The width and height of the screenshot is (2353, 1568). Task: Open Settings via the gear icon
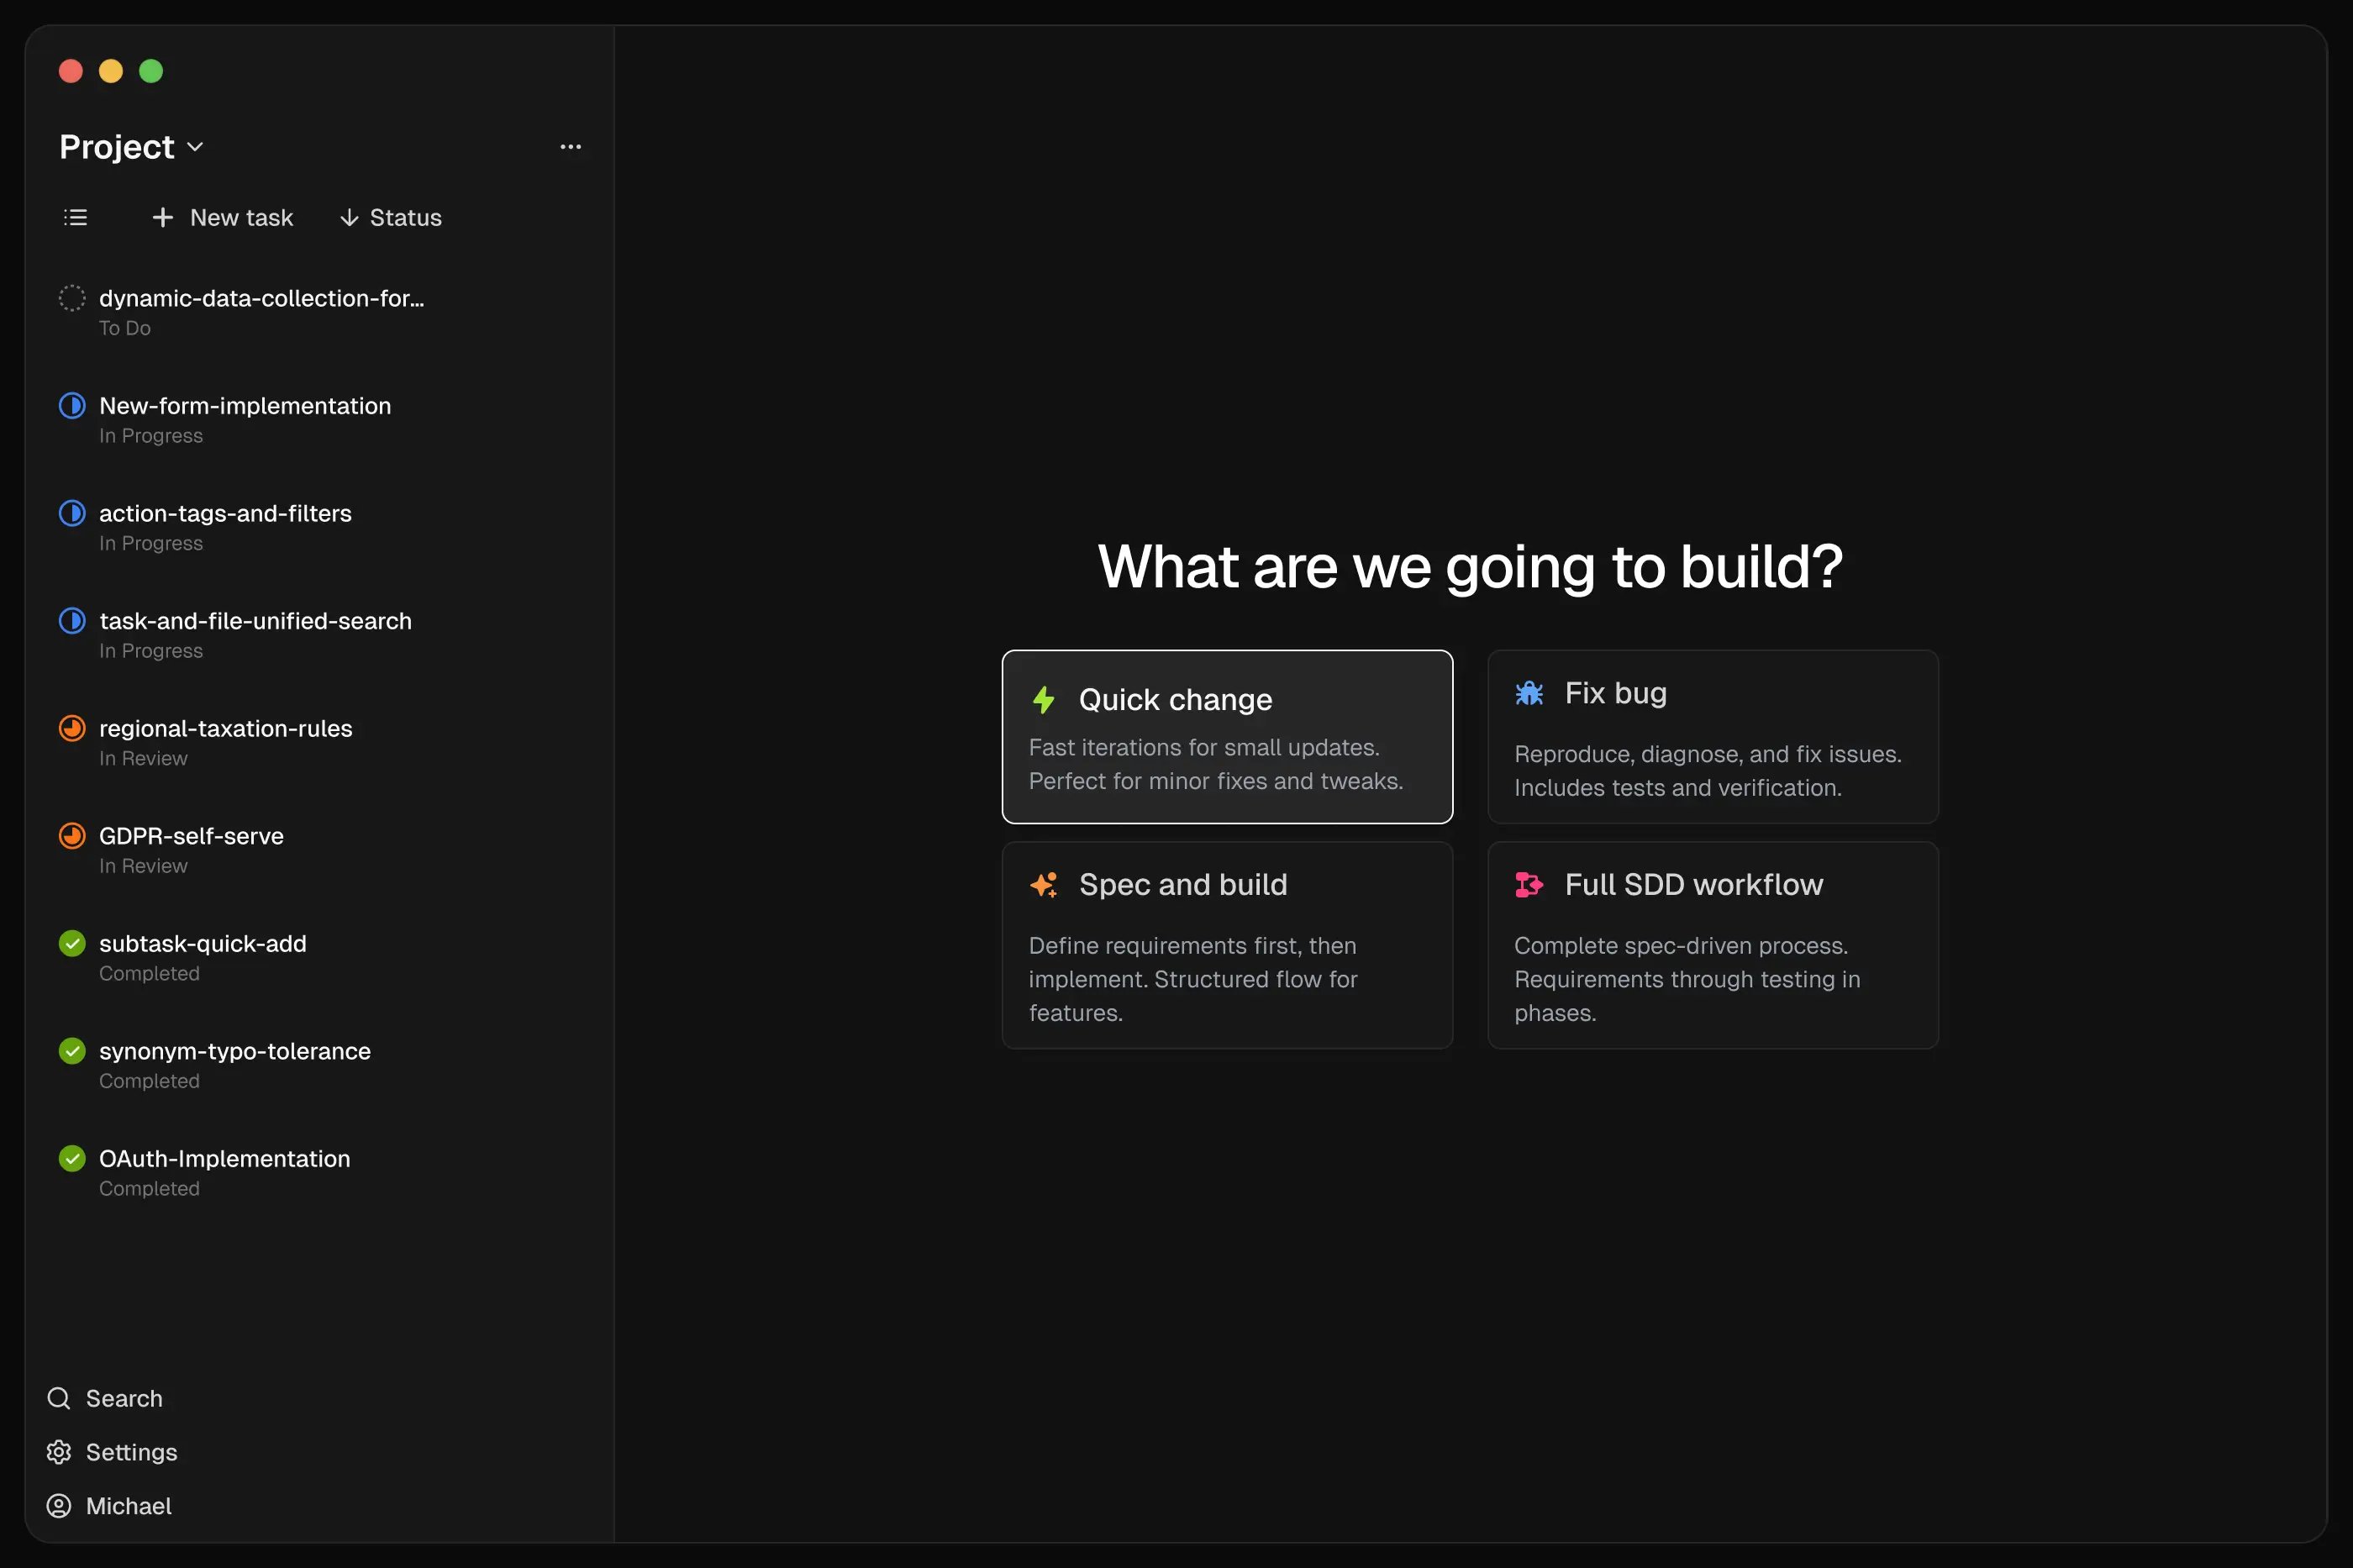coord(59,1452)
